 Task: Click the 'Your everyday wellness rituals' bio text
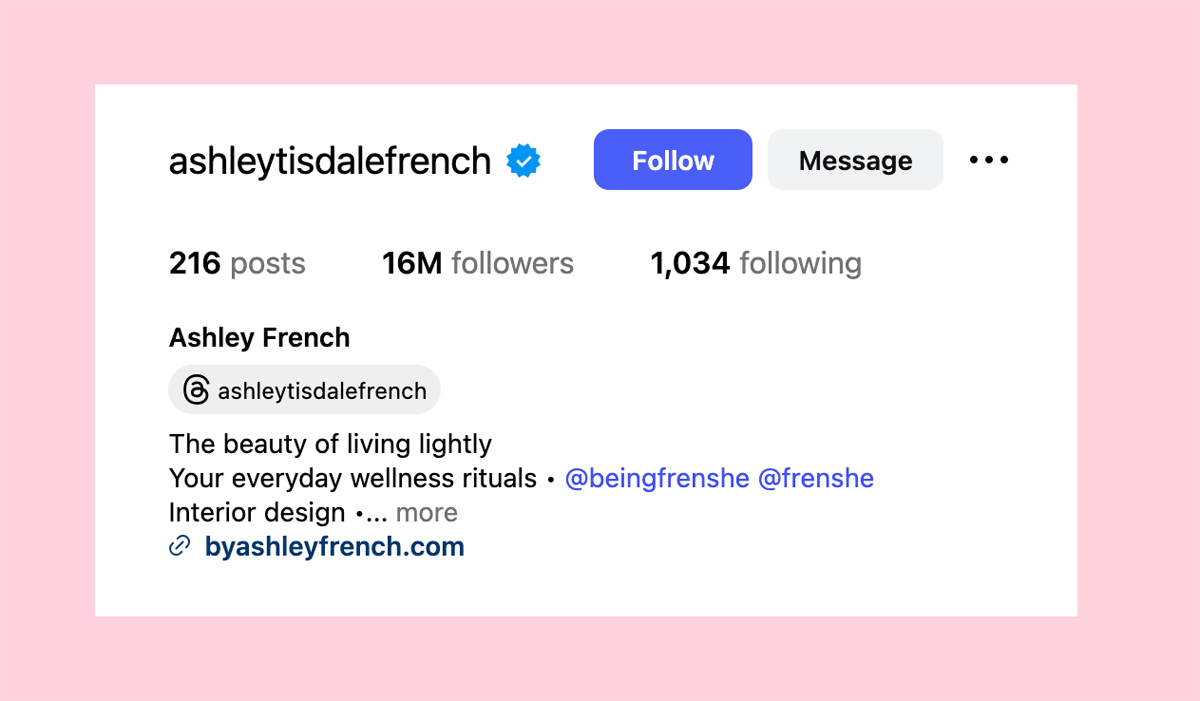[352, 478]
